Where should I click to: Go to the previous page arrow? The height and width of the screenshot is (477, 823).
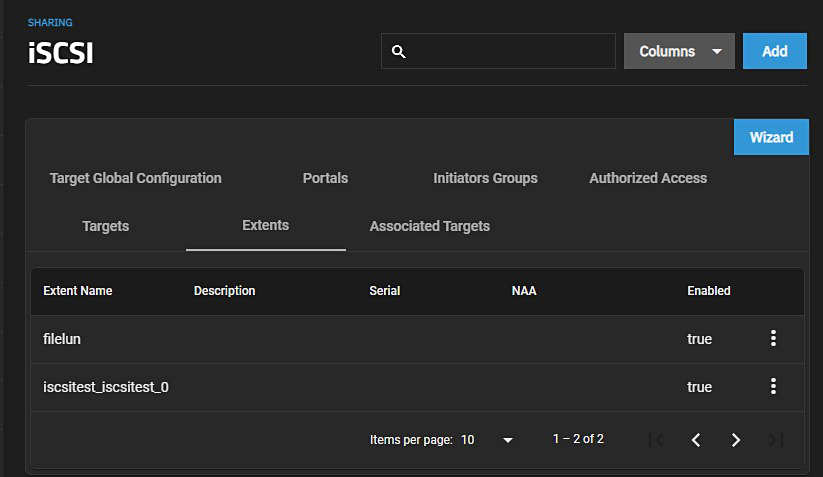tap(696, 440)
